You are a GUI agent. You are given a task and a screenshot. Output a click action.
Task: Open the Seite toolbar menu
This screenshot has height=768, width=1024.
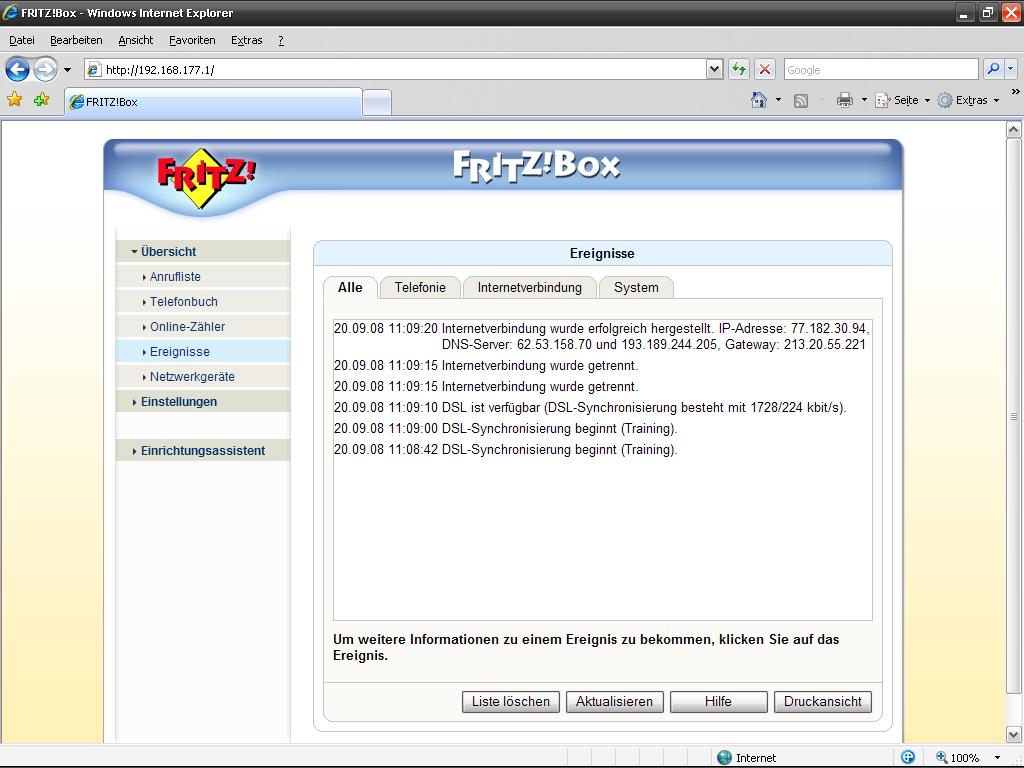[902, 100]
